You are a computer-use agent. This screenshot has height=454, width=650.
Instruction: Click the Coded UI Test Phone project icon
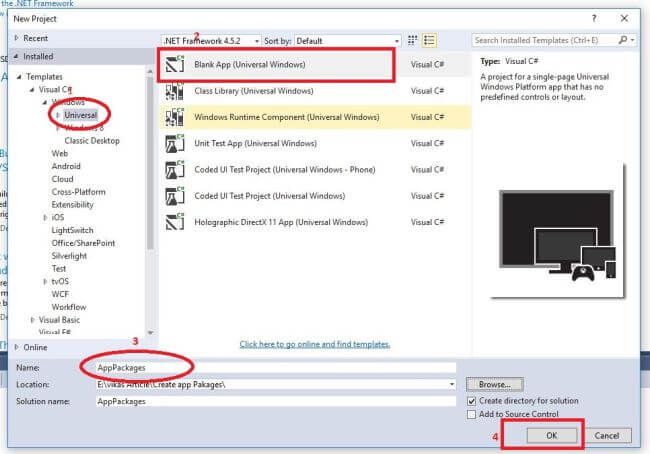pos(175,170)
